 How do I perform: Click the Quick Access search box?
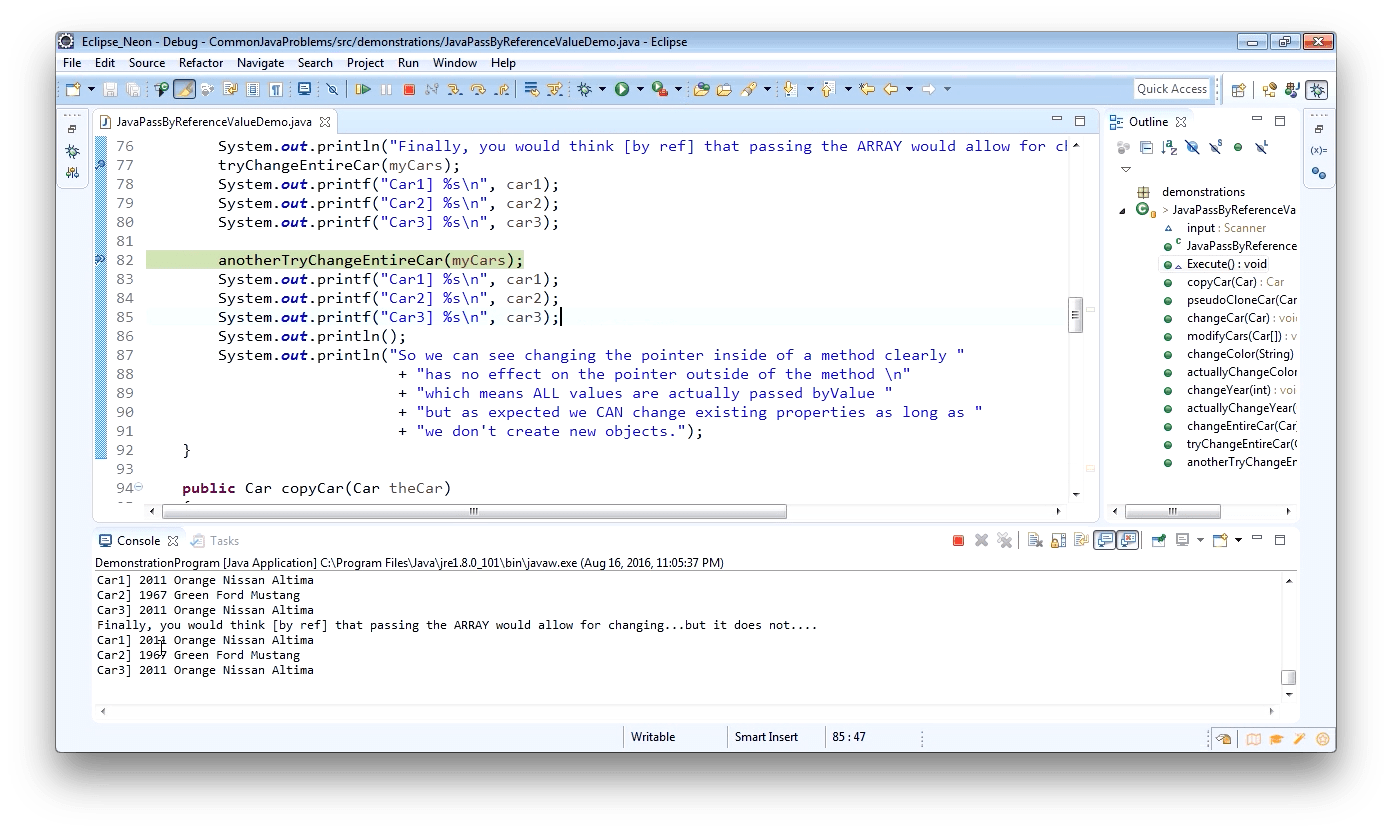coord(1172,88)
